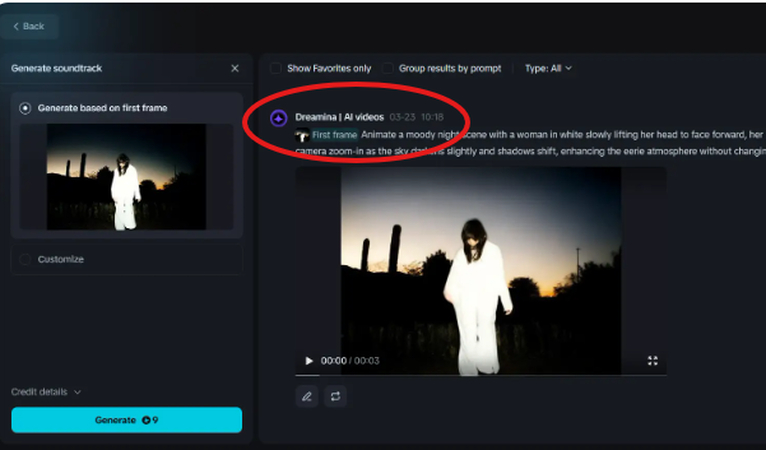Enter fullscreen for the video
The height and width of the screenshot is (450, 766).
tap(653, 361)
